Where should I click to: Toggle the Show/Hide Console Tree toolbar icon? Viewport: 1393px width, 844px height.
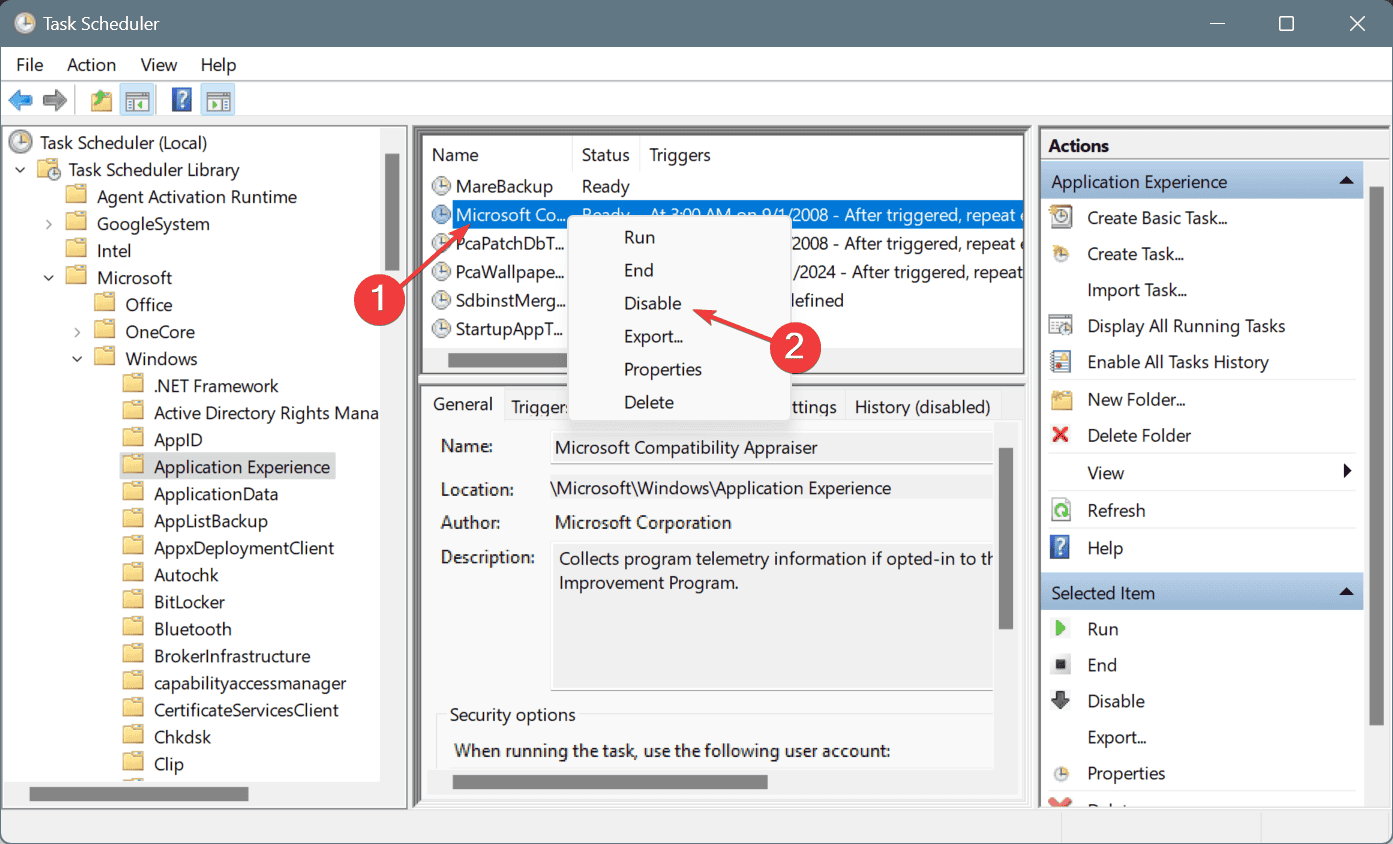coord(137,100)
